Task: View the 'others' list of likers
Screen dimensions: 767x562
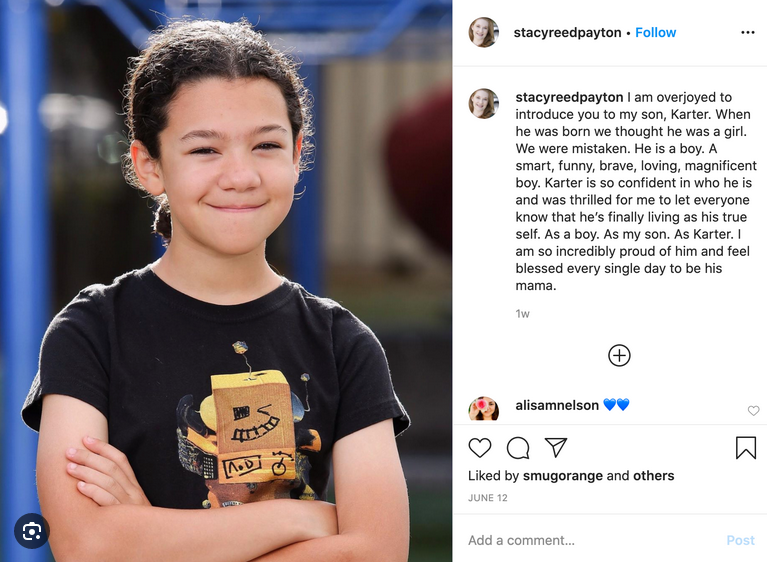Action: (654, 476)
